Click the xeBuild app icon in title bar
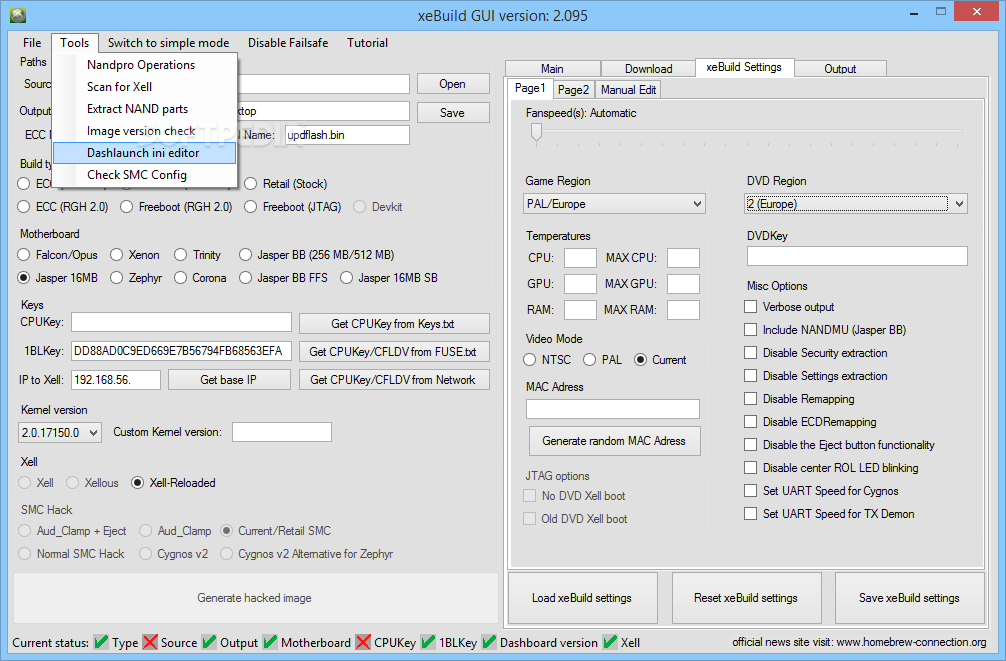This screenshot has height=661, width=1006. pyautogui.click(x=18, y=14)
